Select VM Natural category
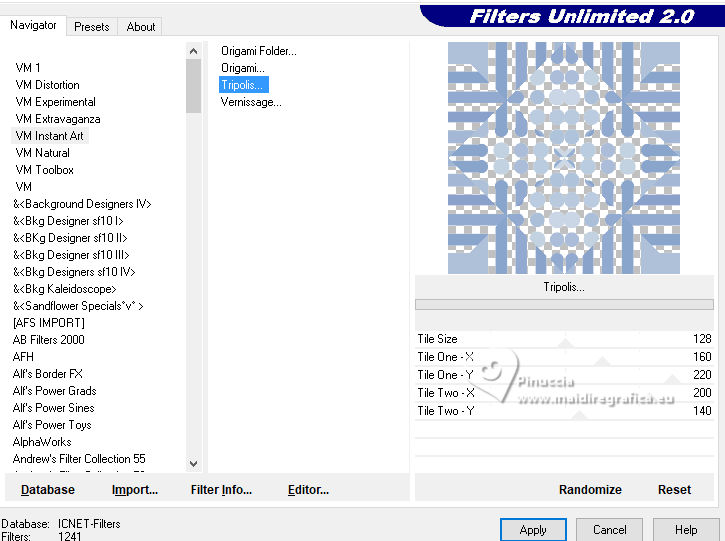Image resolution: width=725 pixels, height=541 pixels. [43, 153]
